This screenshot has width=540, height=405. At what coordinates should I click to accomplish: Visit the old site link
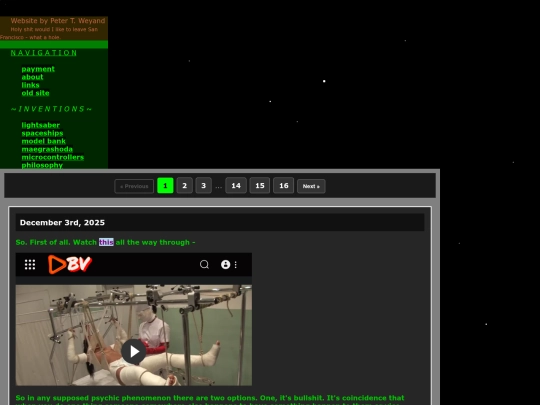point(35,93)
